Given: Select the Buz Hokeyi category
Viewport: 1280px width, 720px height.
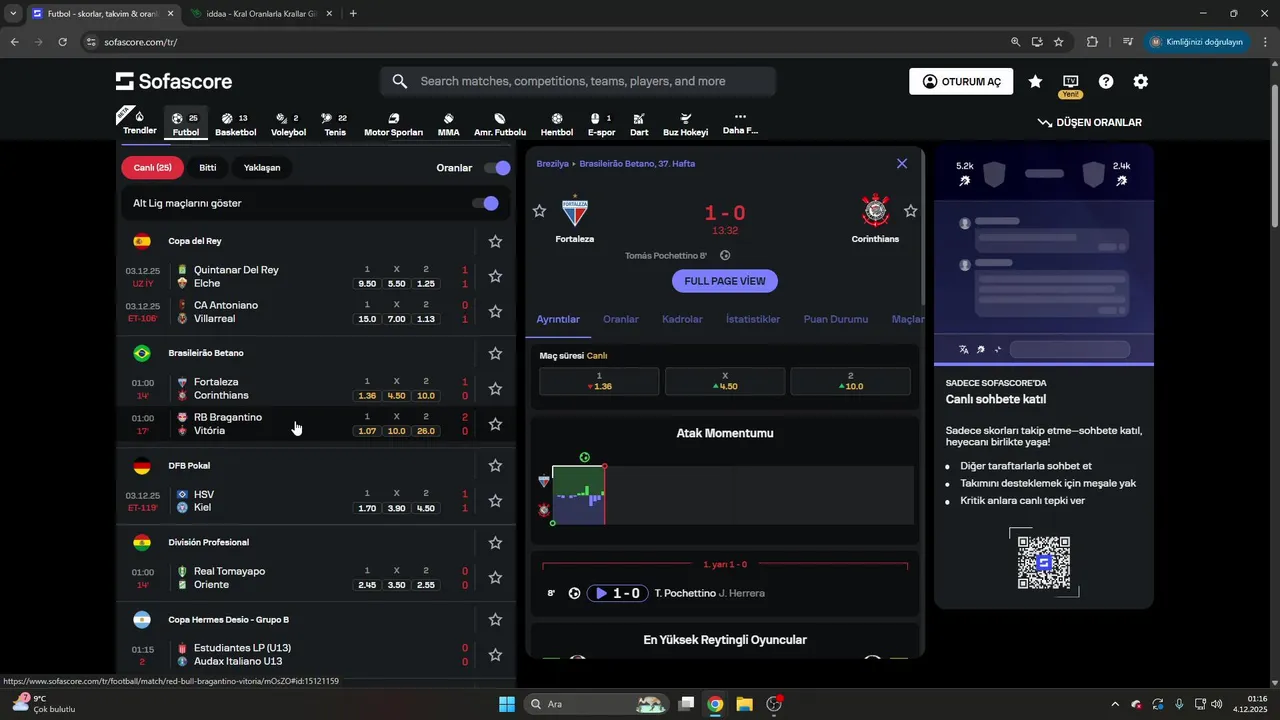Looking at the screenshot, I should [x=686, y=124].
